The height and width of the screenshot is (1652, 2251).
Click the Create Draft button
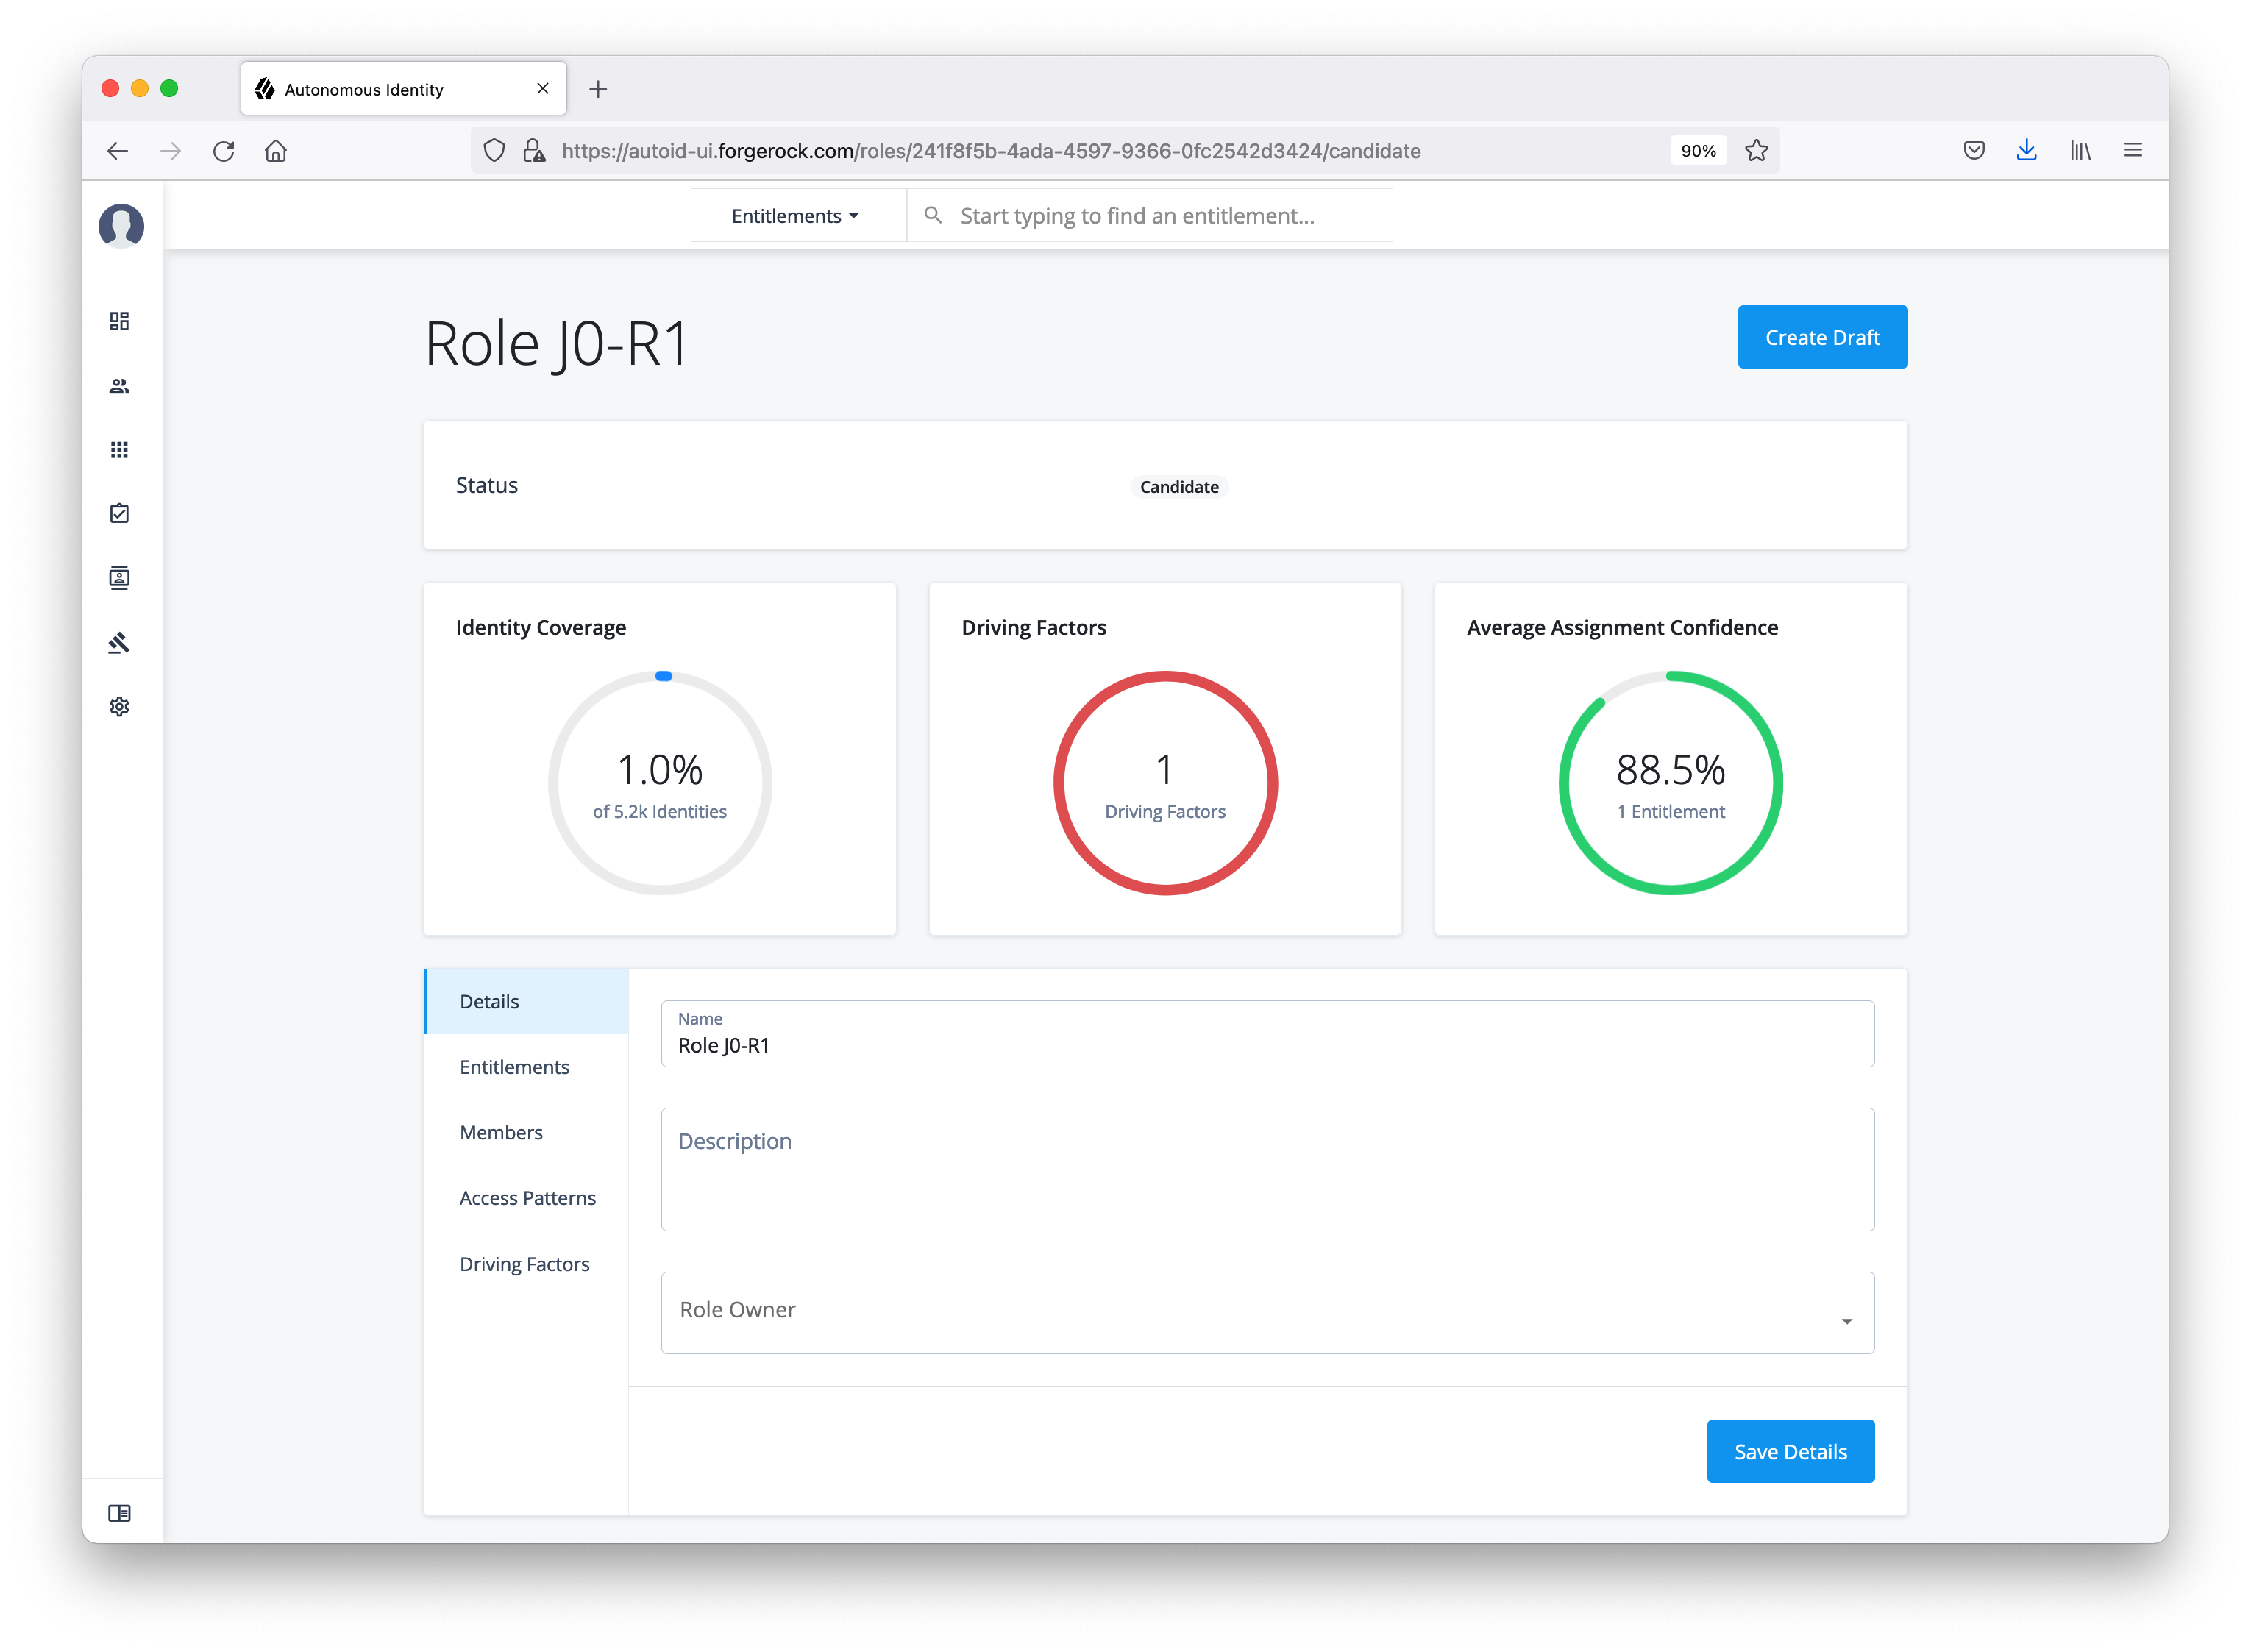(1821, 337)
